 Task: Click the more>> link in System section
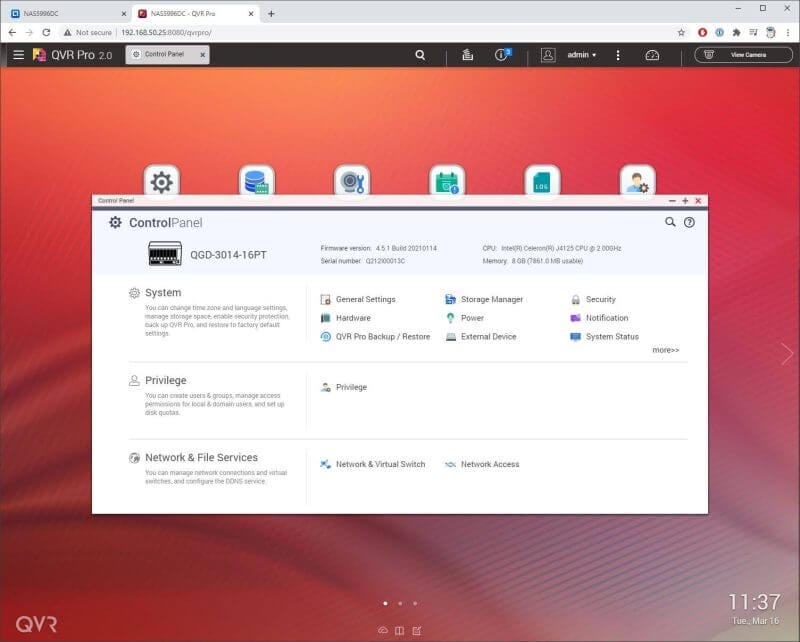click(665, 350)
